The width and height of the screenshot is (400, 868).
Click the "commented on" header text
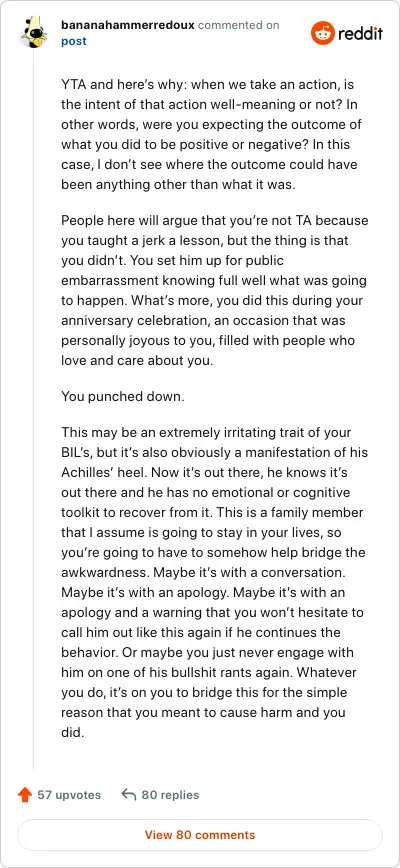click(238, 25)
